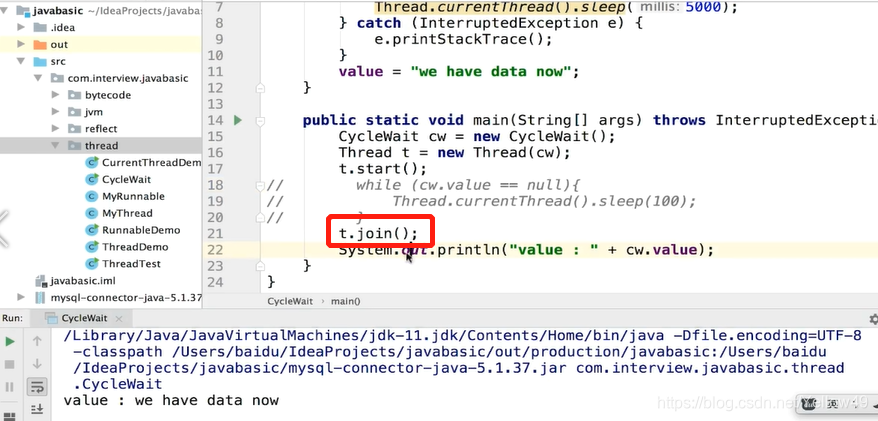Select the blue src folder icon

click(40, 62)
